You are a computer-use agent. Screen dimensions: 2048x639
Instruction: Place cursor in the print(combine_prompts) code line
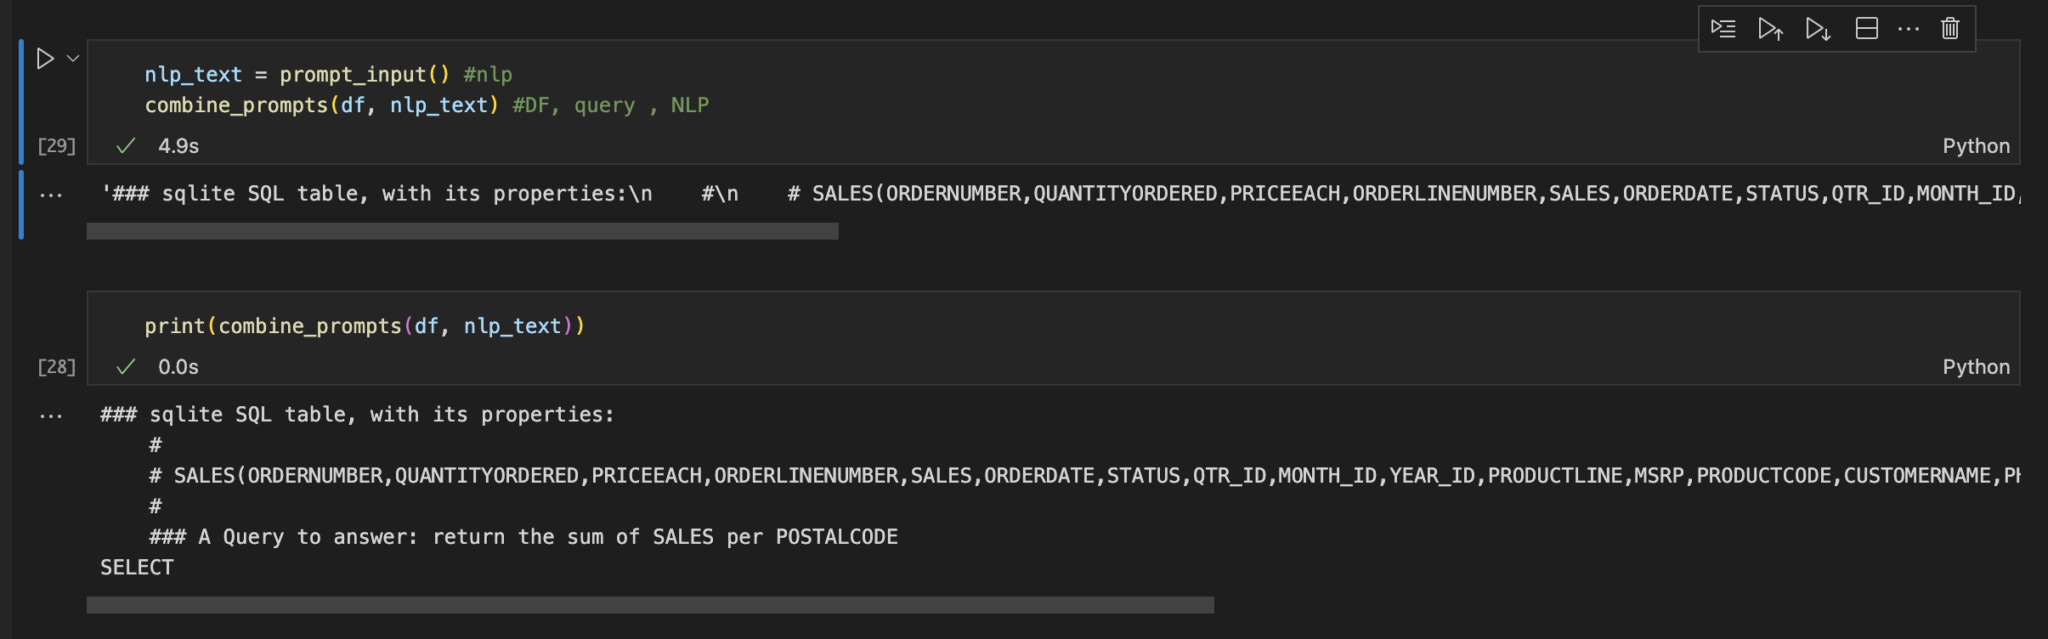point(365,325)
